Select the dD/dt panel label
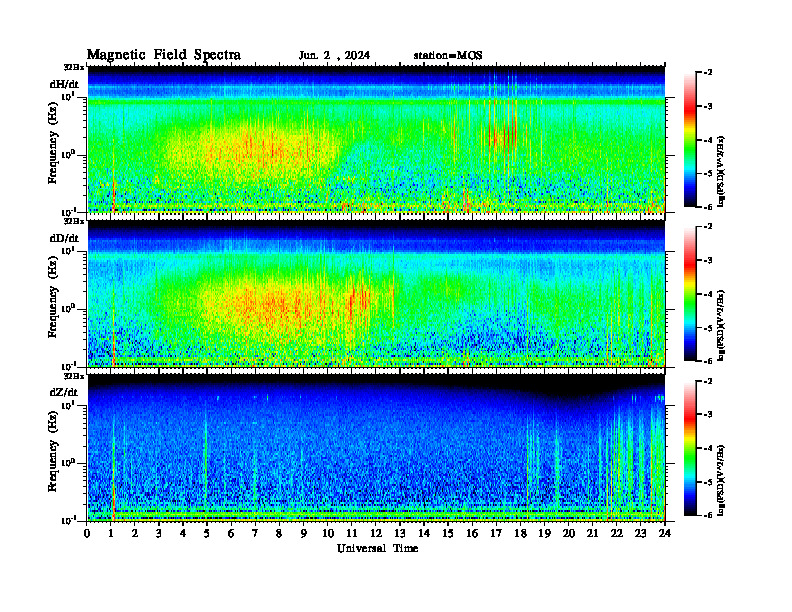This screenshot has width=792, height=612. pos(64,238)
